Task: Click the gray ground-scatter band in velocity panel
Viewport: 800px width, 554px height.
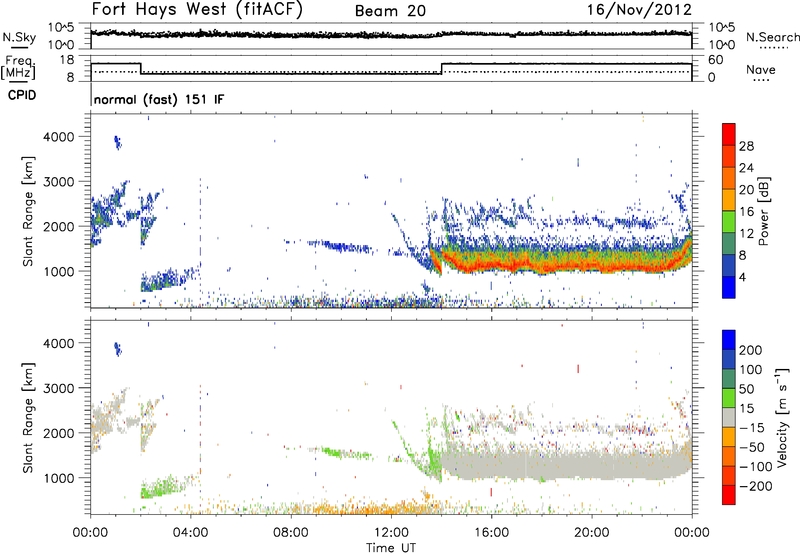Action: pos(566,463)
